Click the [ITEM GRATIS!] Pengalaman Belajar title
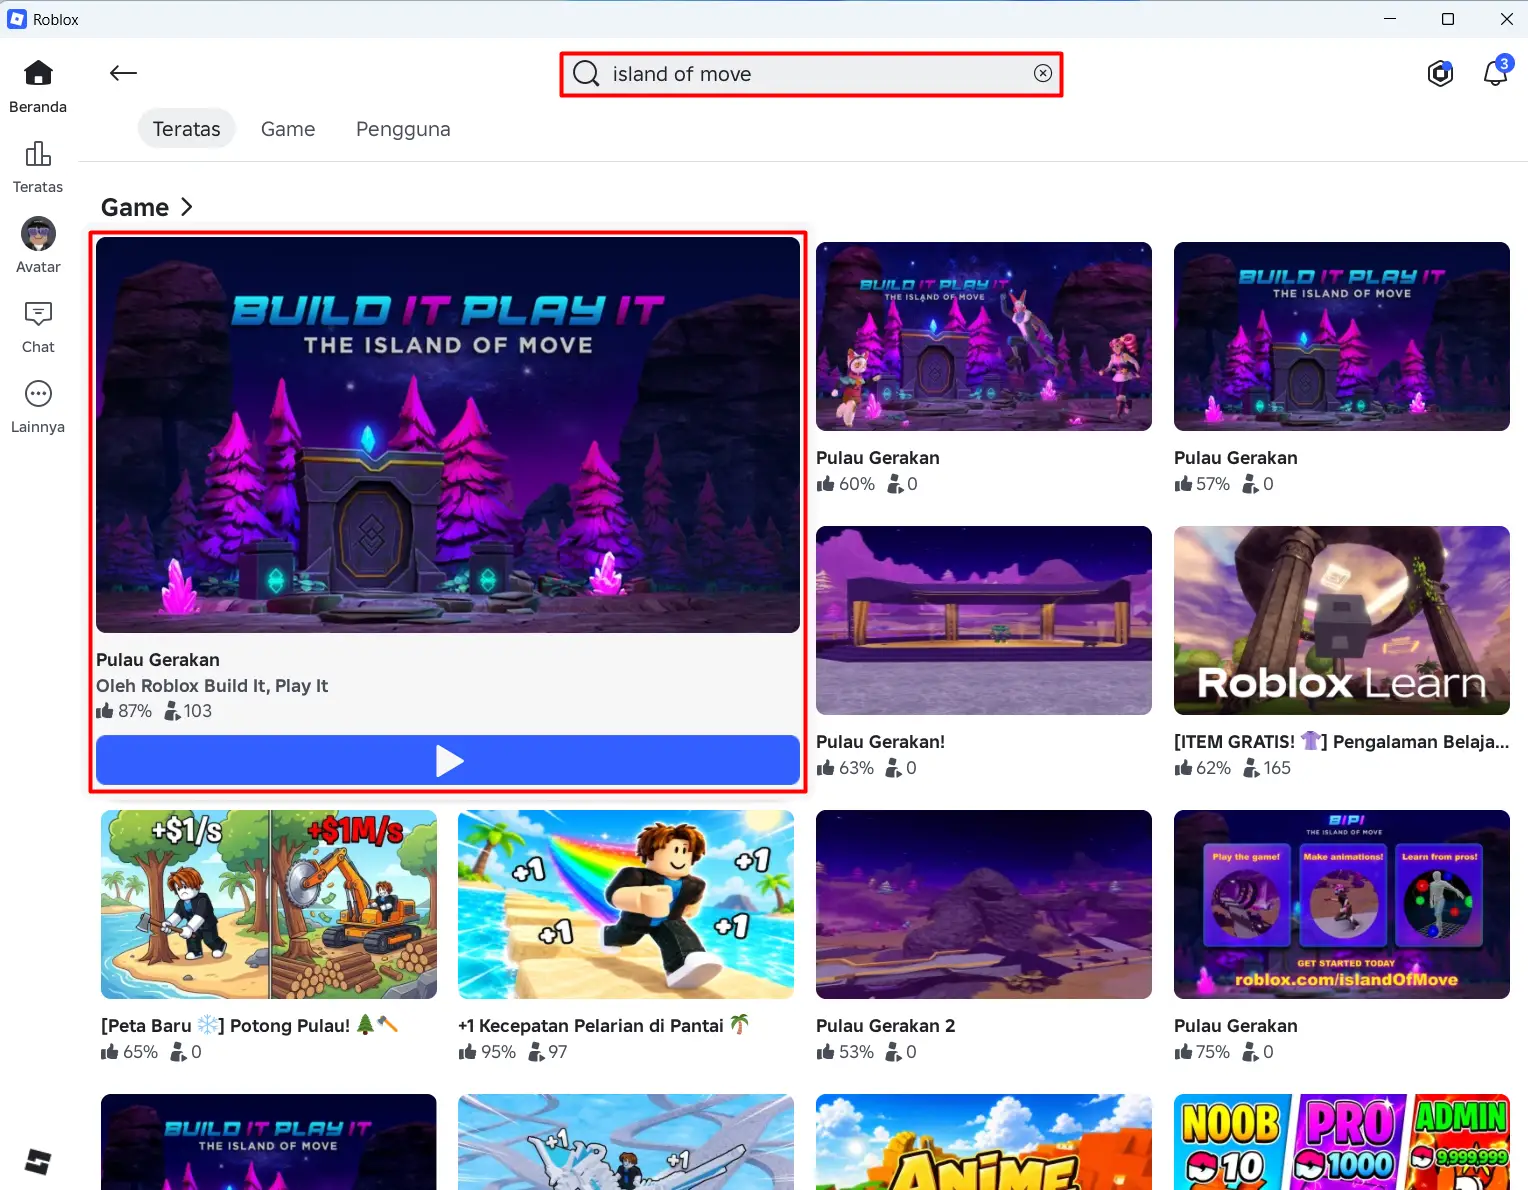Image resolution: width=1528 pixels, height=1190 pixels. point(1342,742)
